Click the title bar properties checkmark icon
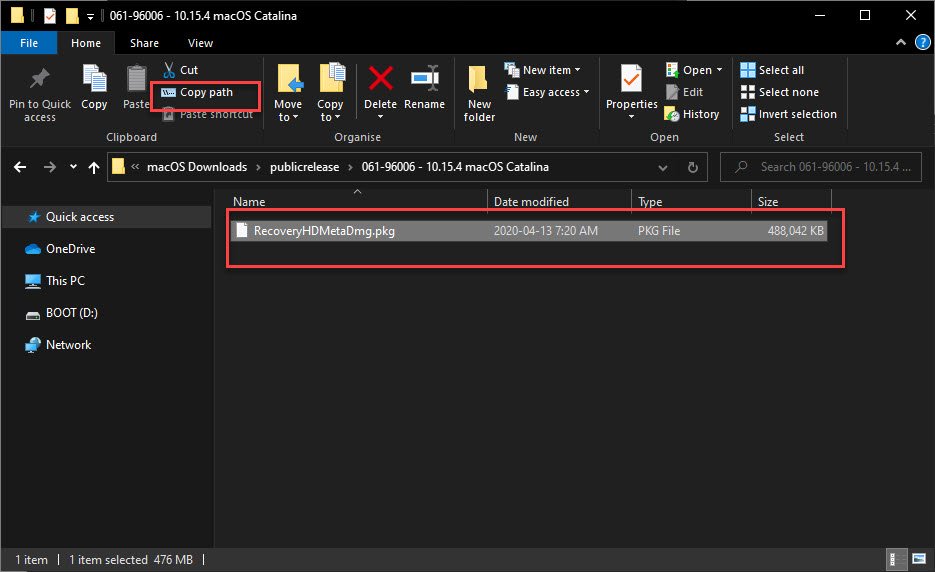The height and width of the screenshot is (572, 935). pos(50,16)
